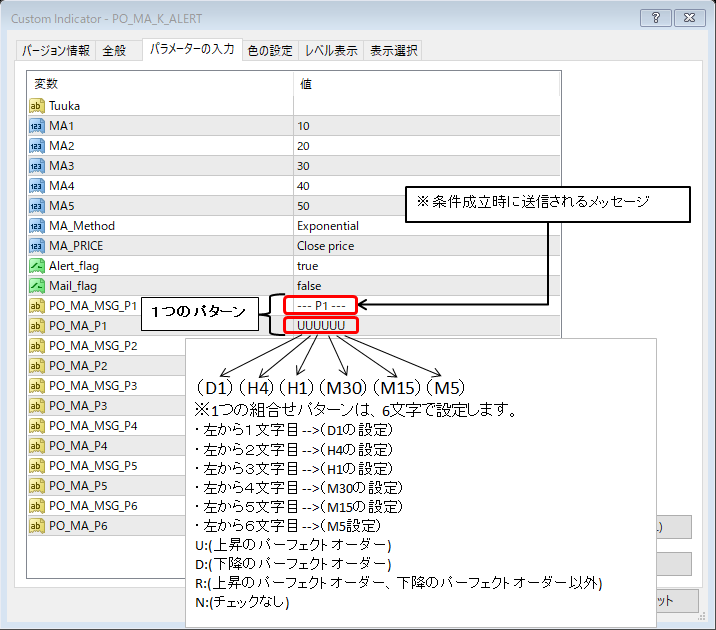Click the icon beside MA_Method

click(37, 226)
